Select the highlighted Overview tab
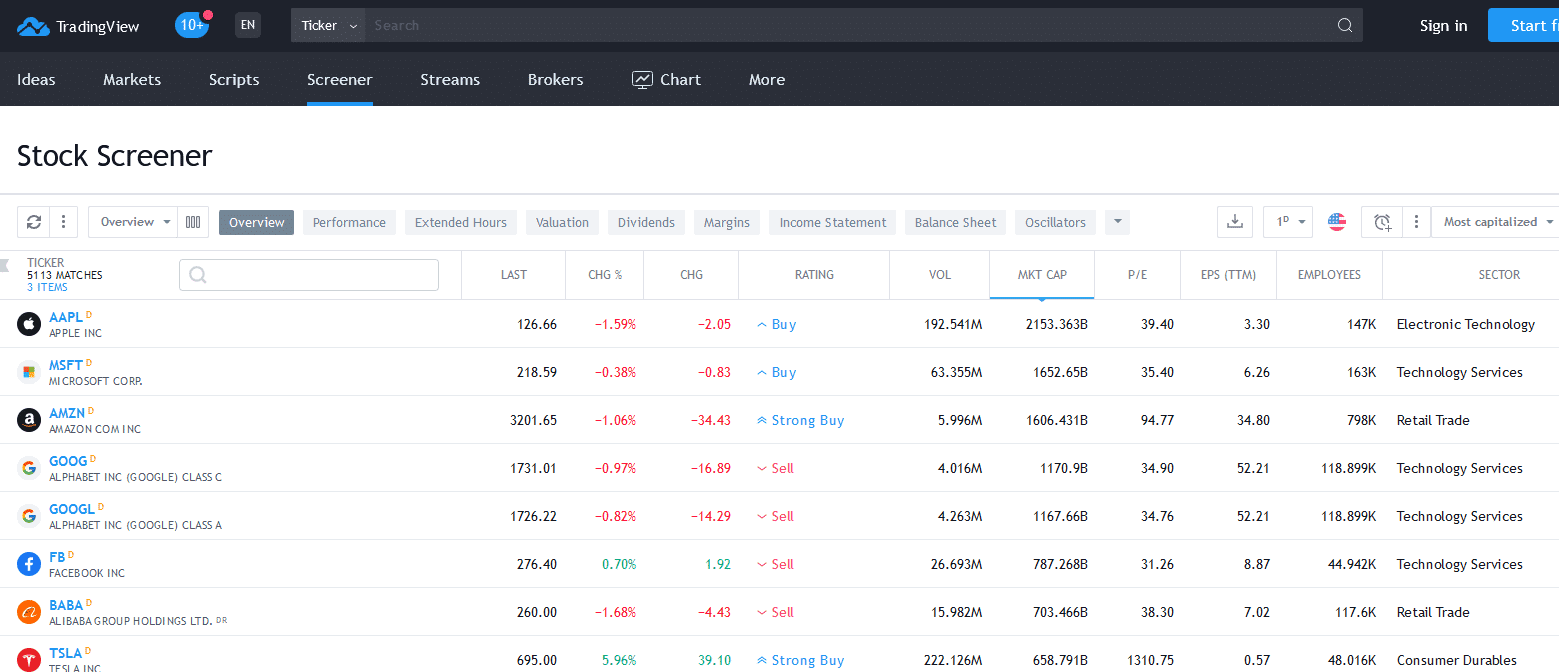The width and height of the screenshot is (1559, 672). [x=257, y=222]
